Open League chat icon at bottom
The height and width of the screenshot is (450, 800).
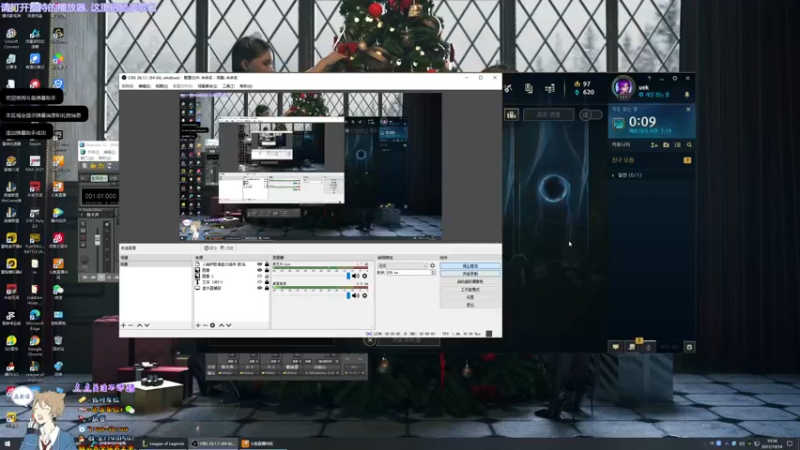[616, 347]
